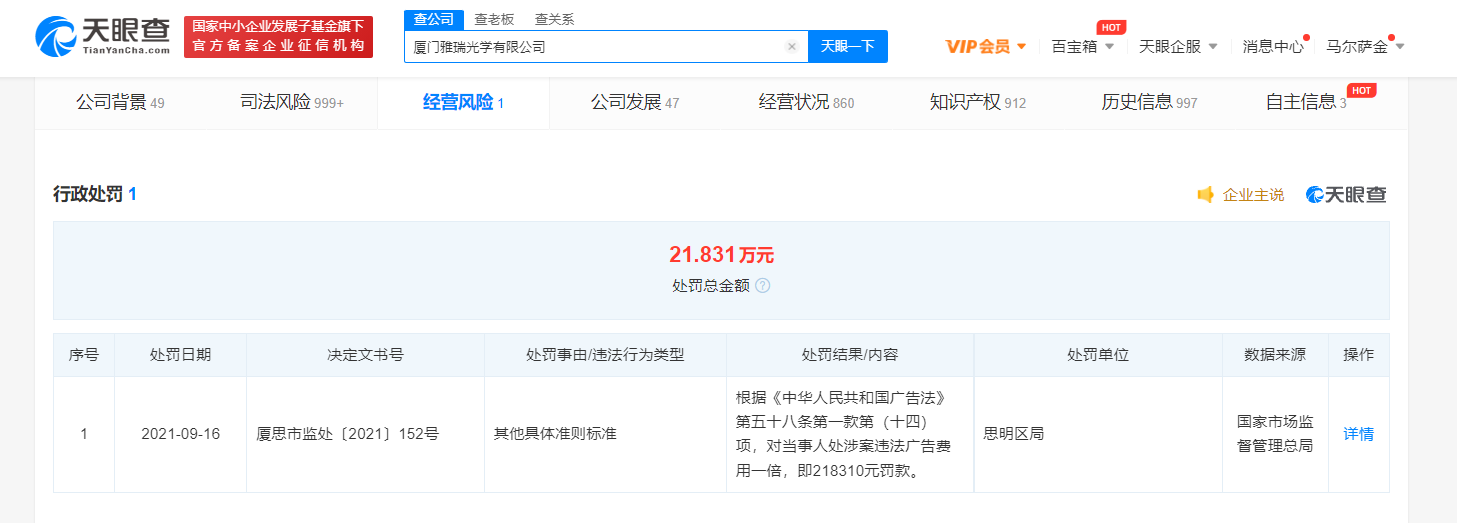Click the 天眼查 watermark logo at right
The height and width of the screenshot is (523, 1457).
1346,195
